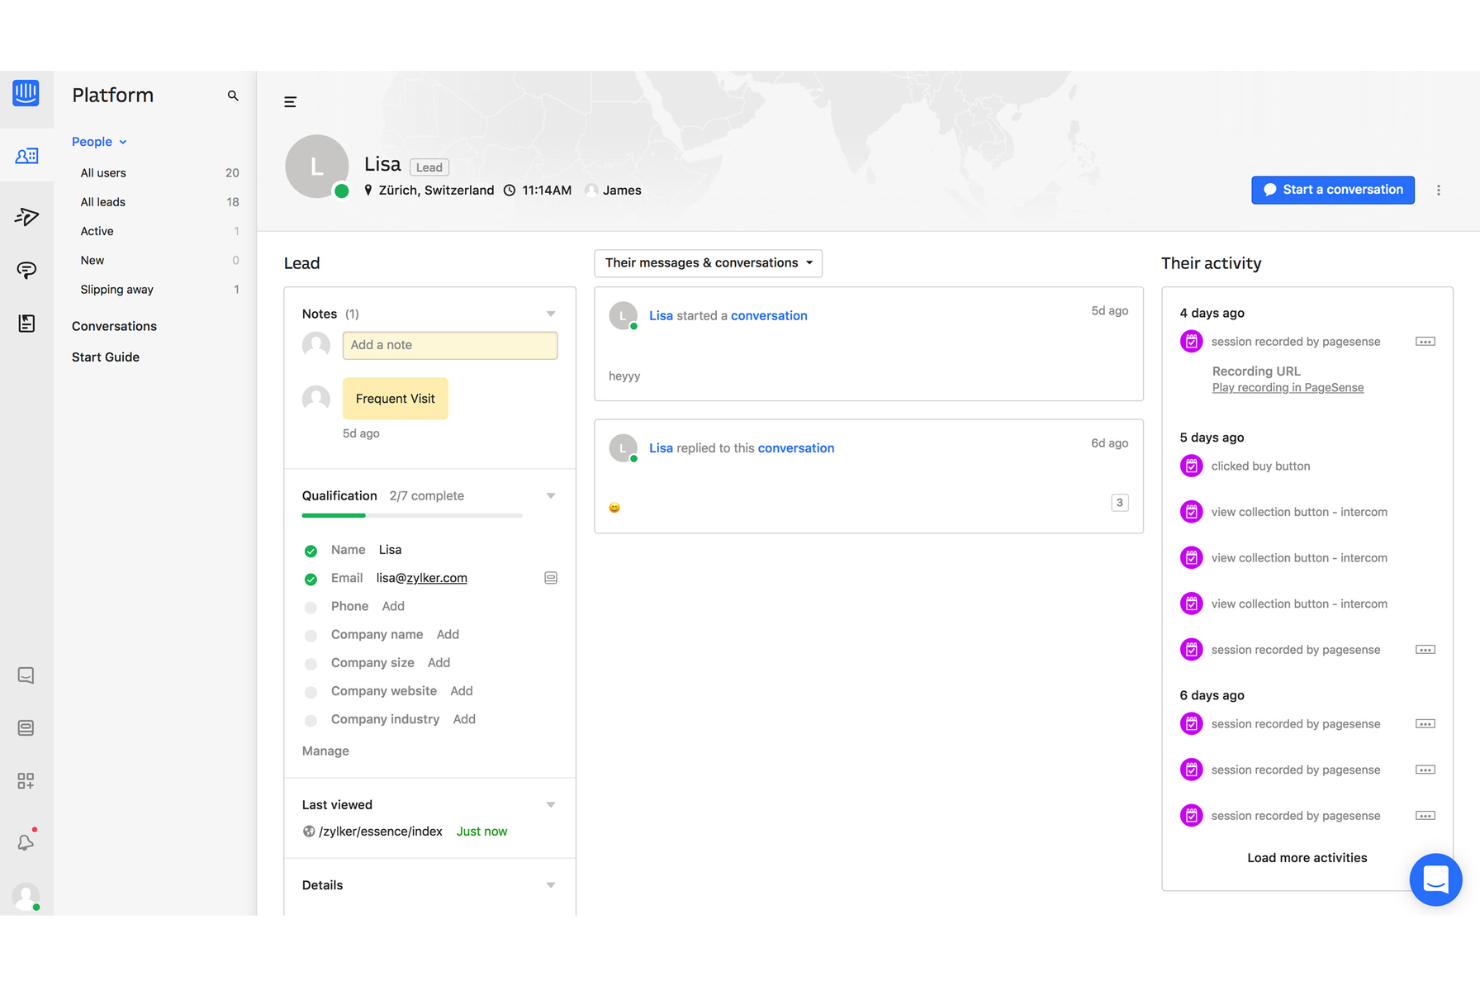Collapse the Qualification section
Screen dimensions: 1480x987
(550, 495)
